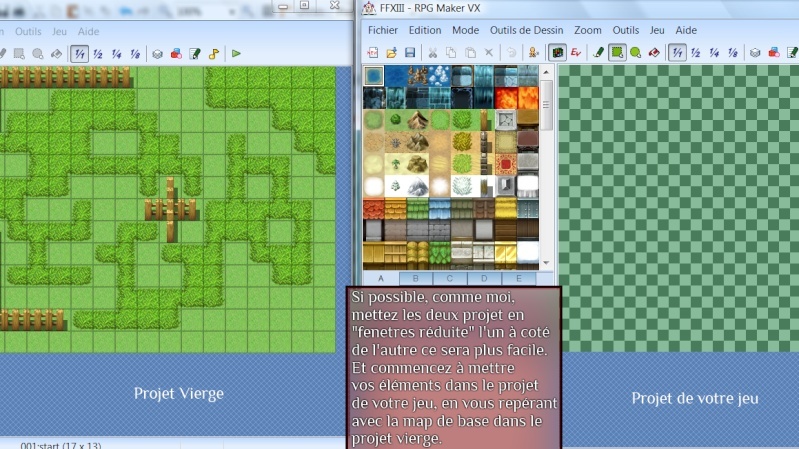Select Flood Fill in Projet Vierge window
Image resolution: width=799 pixels, height=449 pixels.
pyautogui.click(x=57, y=54)
